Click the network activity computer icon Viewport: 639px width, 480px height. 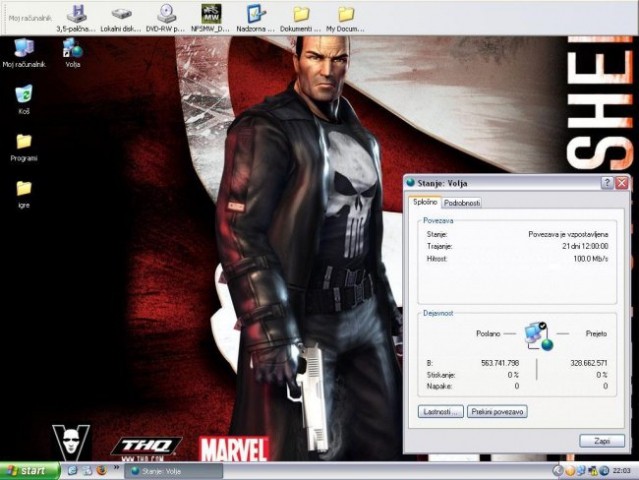point(539,337)
